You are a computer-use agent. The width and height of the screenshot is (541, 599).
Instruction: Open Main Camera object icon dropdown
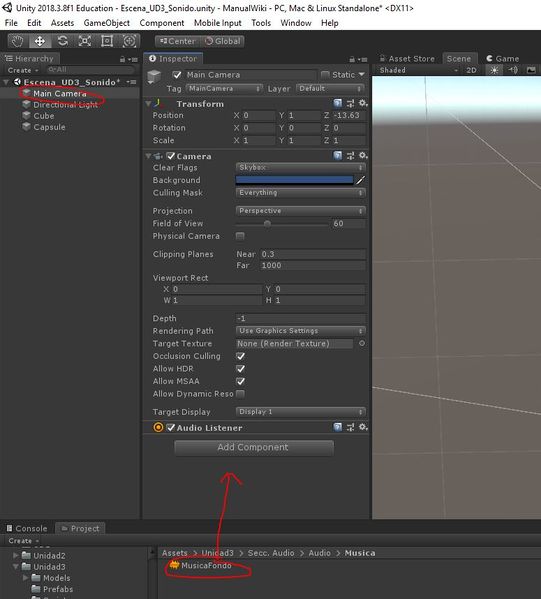(x=154, y=77)
